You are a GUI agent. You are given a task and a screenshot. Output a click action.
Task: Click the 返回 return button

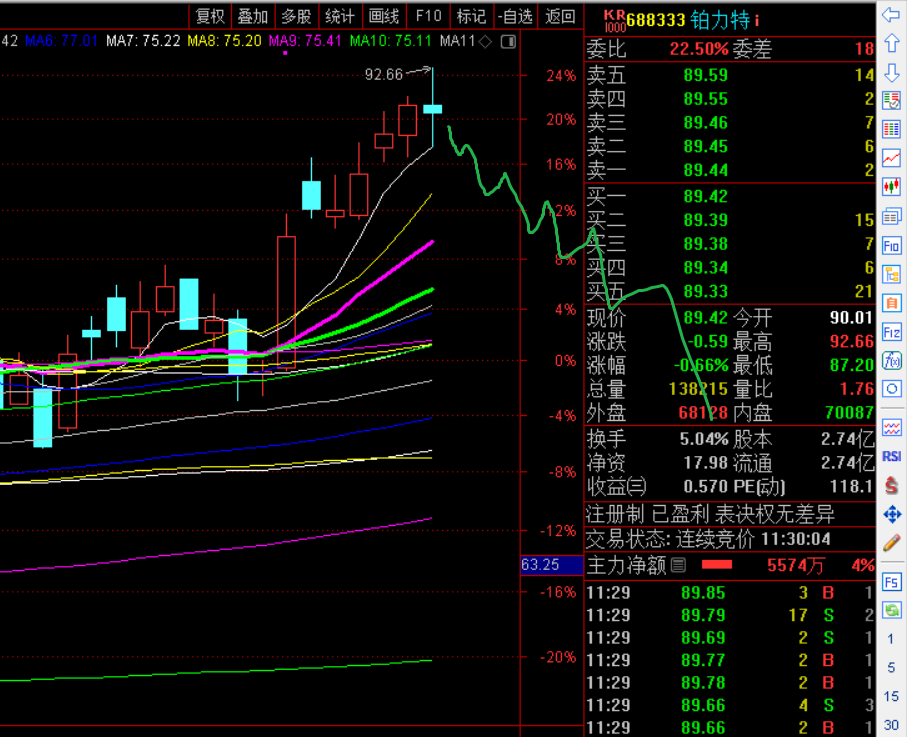560,16
